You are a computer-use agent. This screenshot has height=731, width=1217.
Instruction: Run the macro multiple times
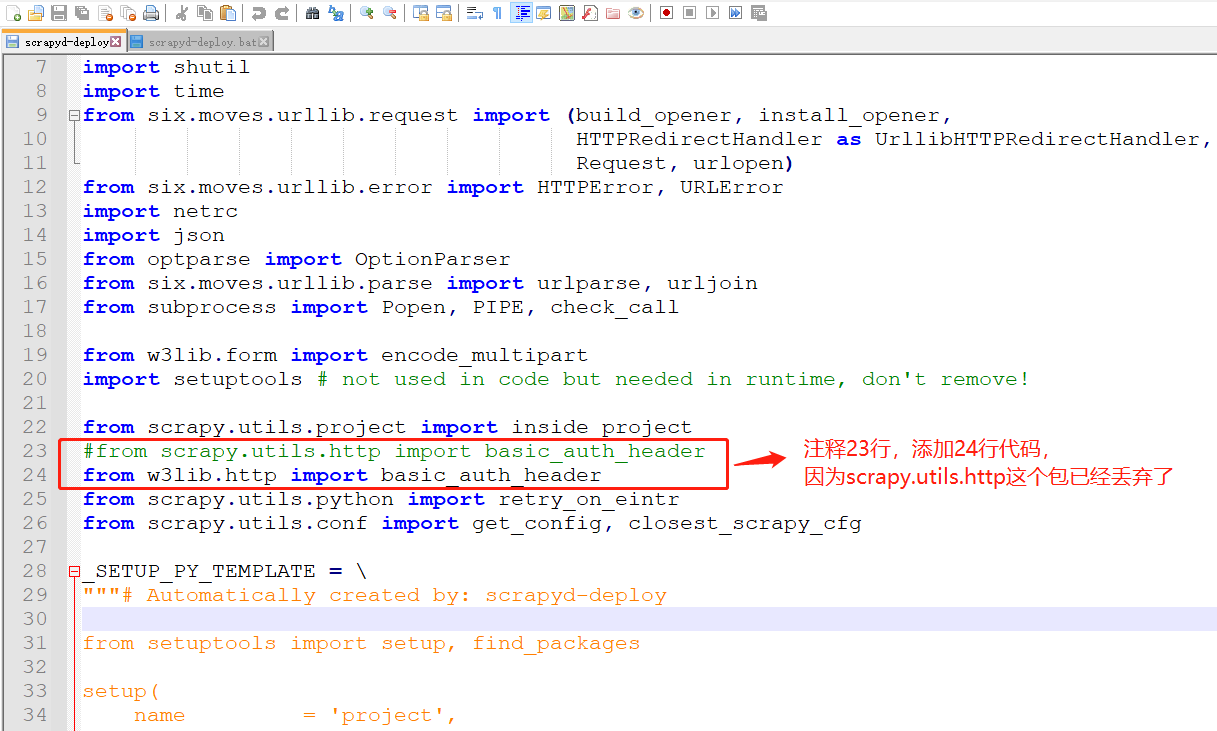pos(736,14)
